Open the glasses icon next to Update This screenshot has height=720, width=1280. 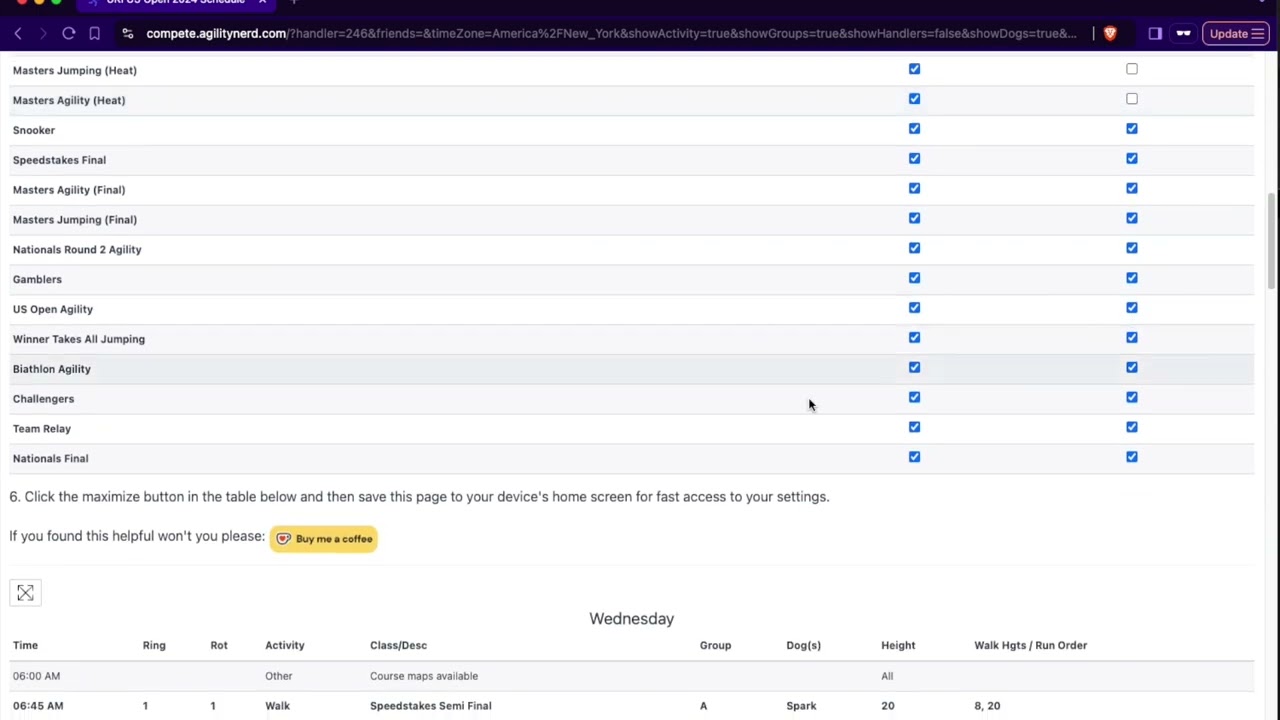(1183, 34)
